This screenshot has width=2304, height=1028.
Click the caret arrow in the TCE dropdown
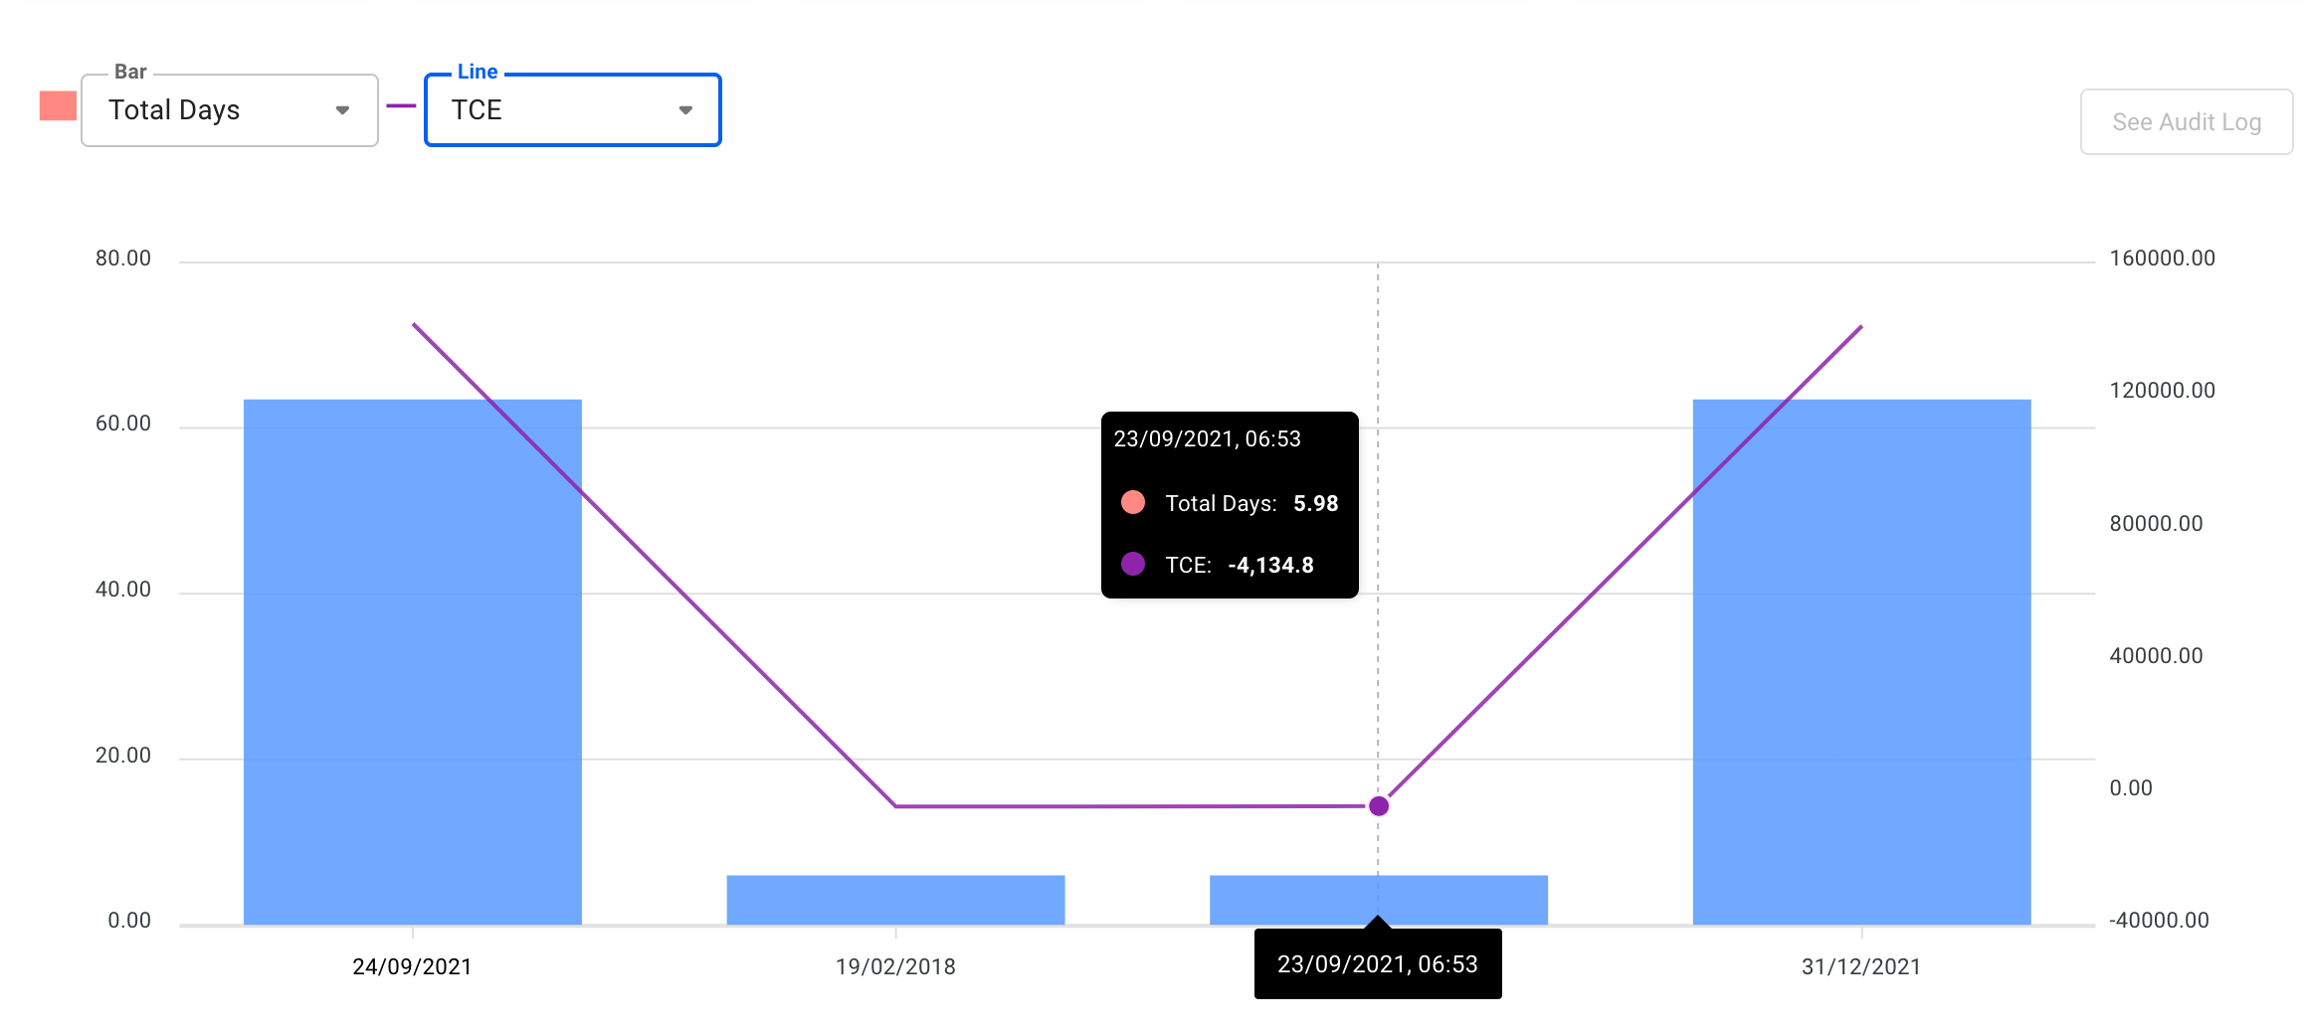(x=685, y=110)
